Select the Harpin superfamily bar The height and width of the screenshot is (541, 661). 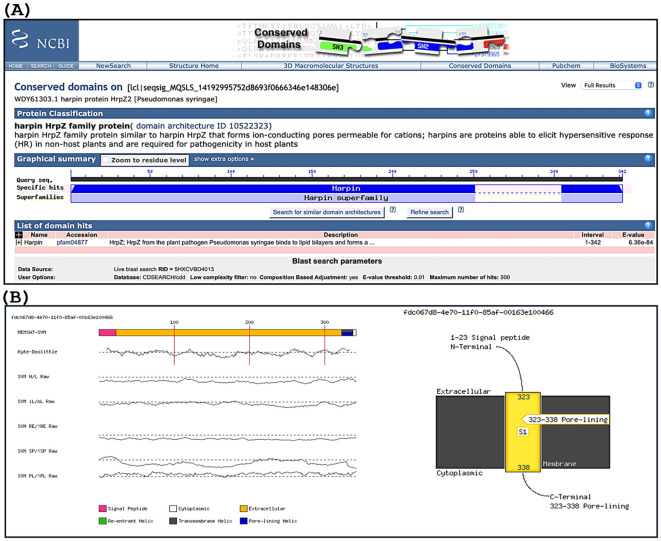(346, 198)
